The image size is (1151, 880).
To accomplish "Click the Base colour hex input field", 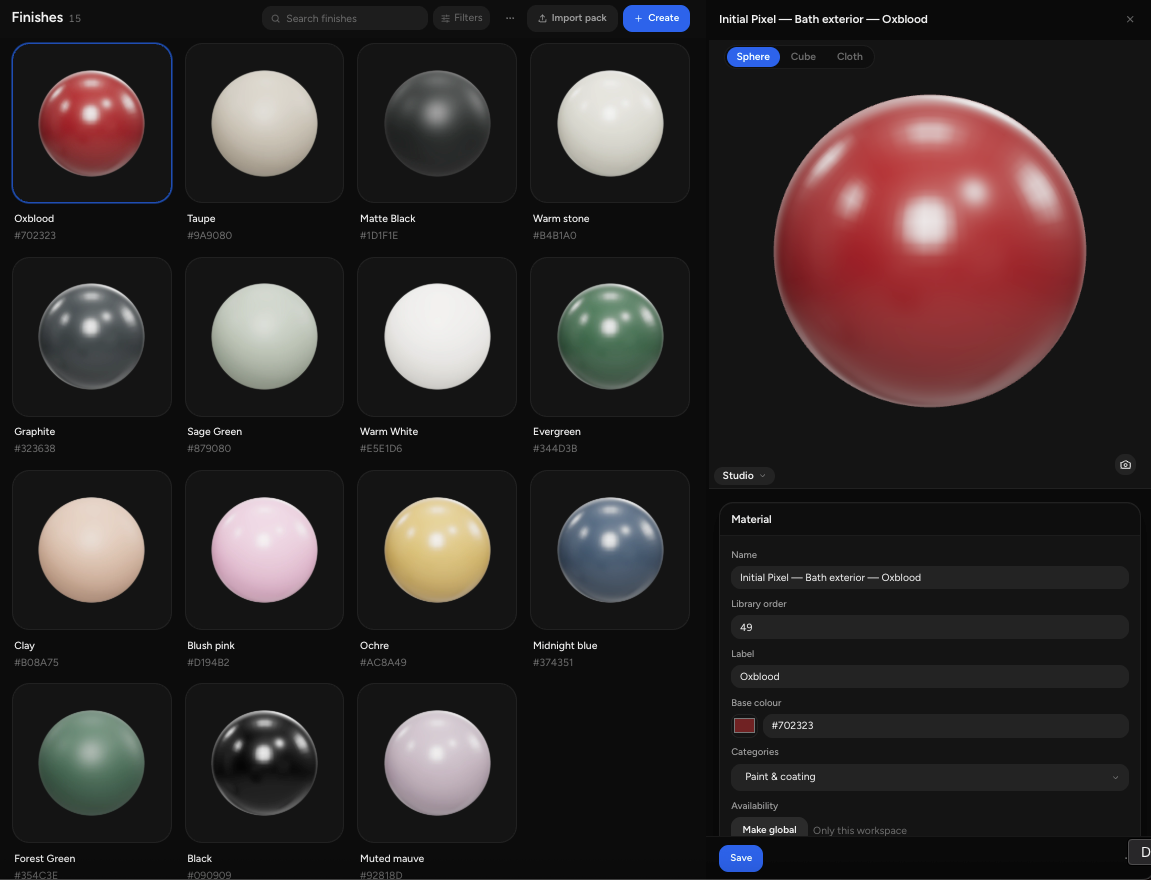I will click(945, 725).
